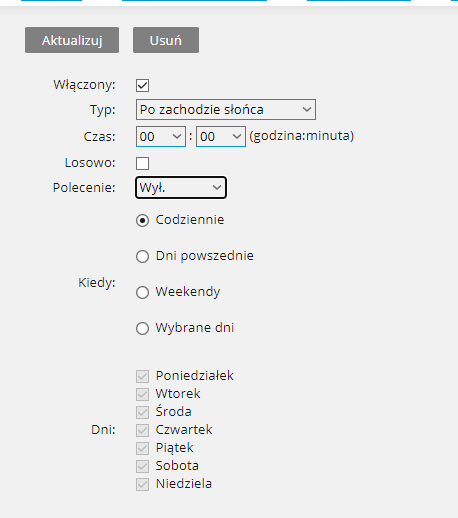This screenshot has height=518, width=458.
Task: Toggle the Czwartek checkbox
Action: pos(142,430)
